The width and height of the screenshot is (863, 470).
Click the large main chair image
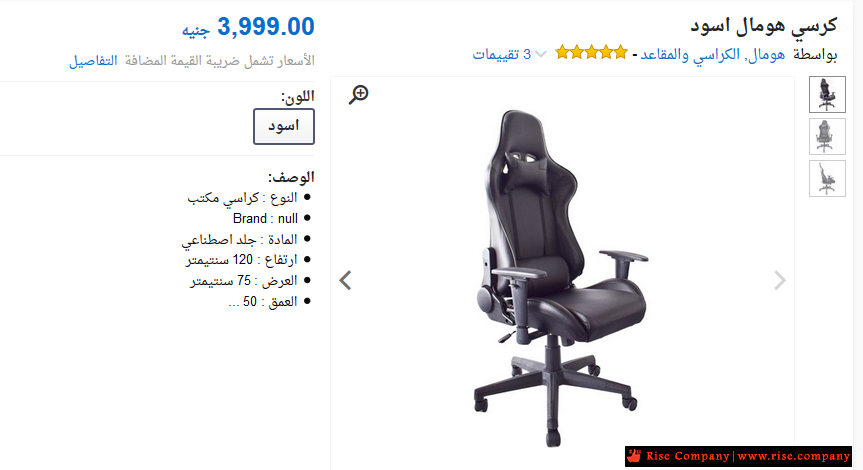point(561,275)
